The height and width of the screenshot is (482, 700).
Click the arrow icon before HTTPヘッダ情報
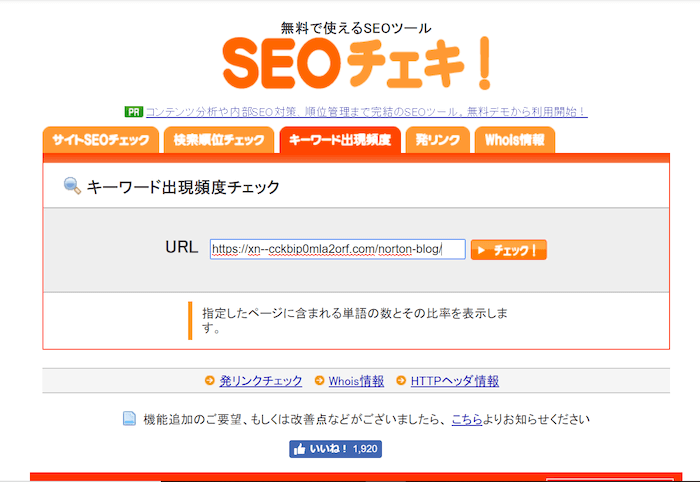401,380
